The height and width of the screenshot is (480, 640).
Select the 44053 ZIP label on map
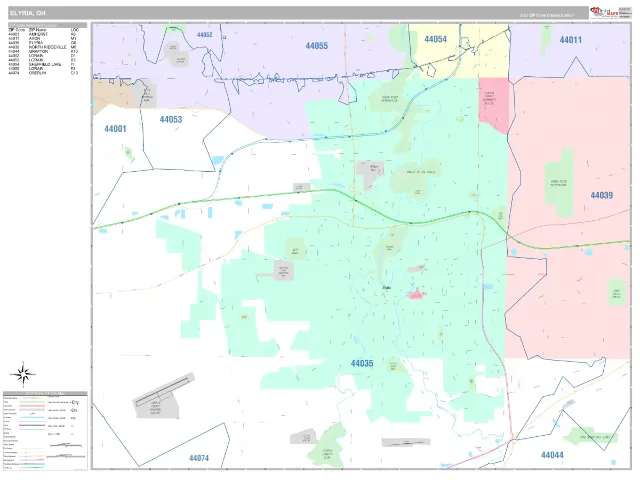(x=171, y=120)
